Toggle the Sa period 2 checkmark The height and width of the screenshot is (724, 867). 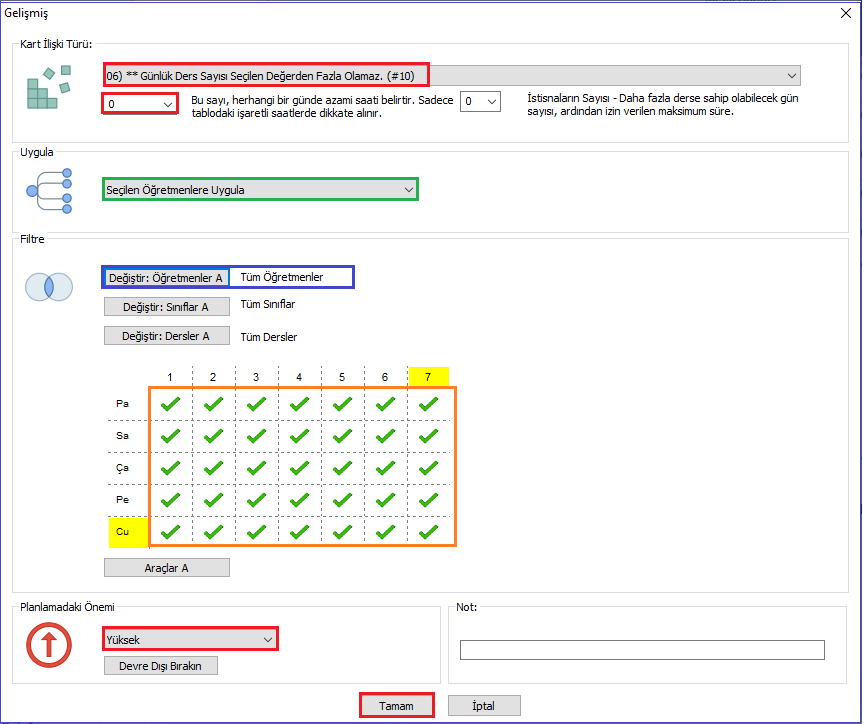213,436
